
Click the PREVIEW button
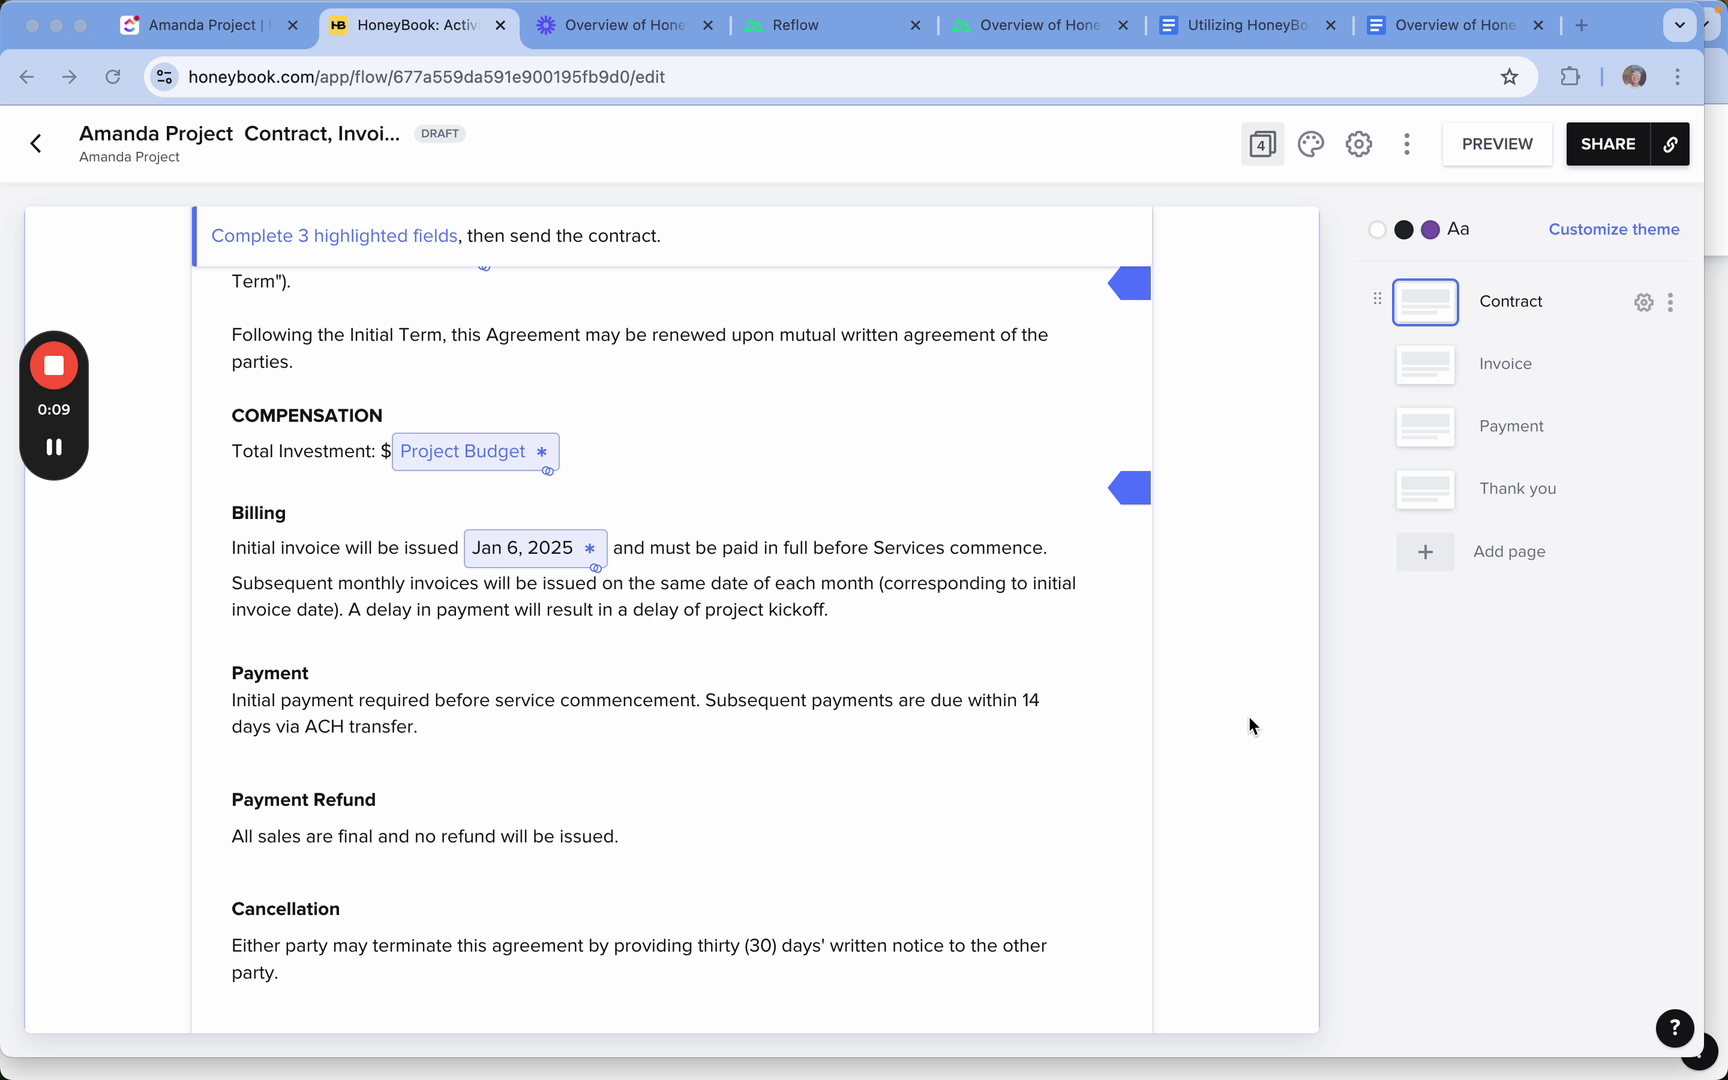tap(1497, 144)
